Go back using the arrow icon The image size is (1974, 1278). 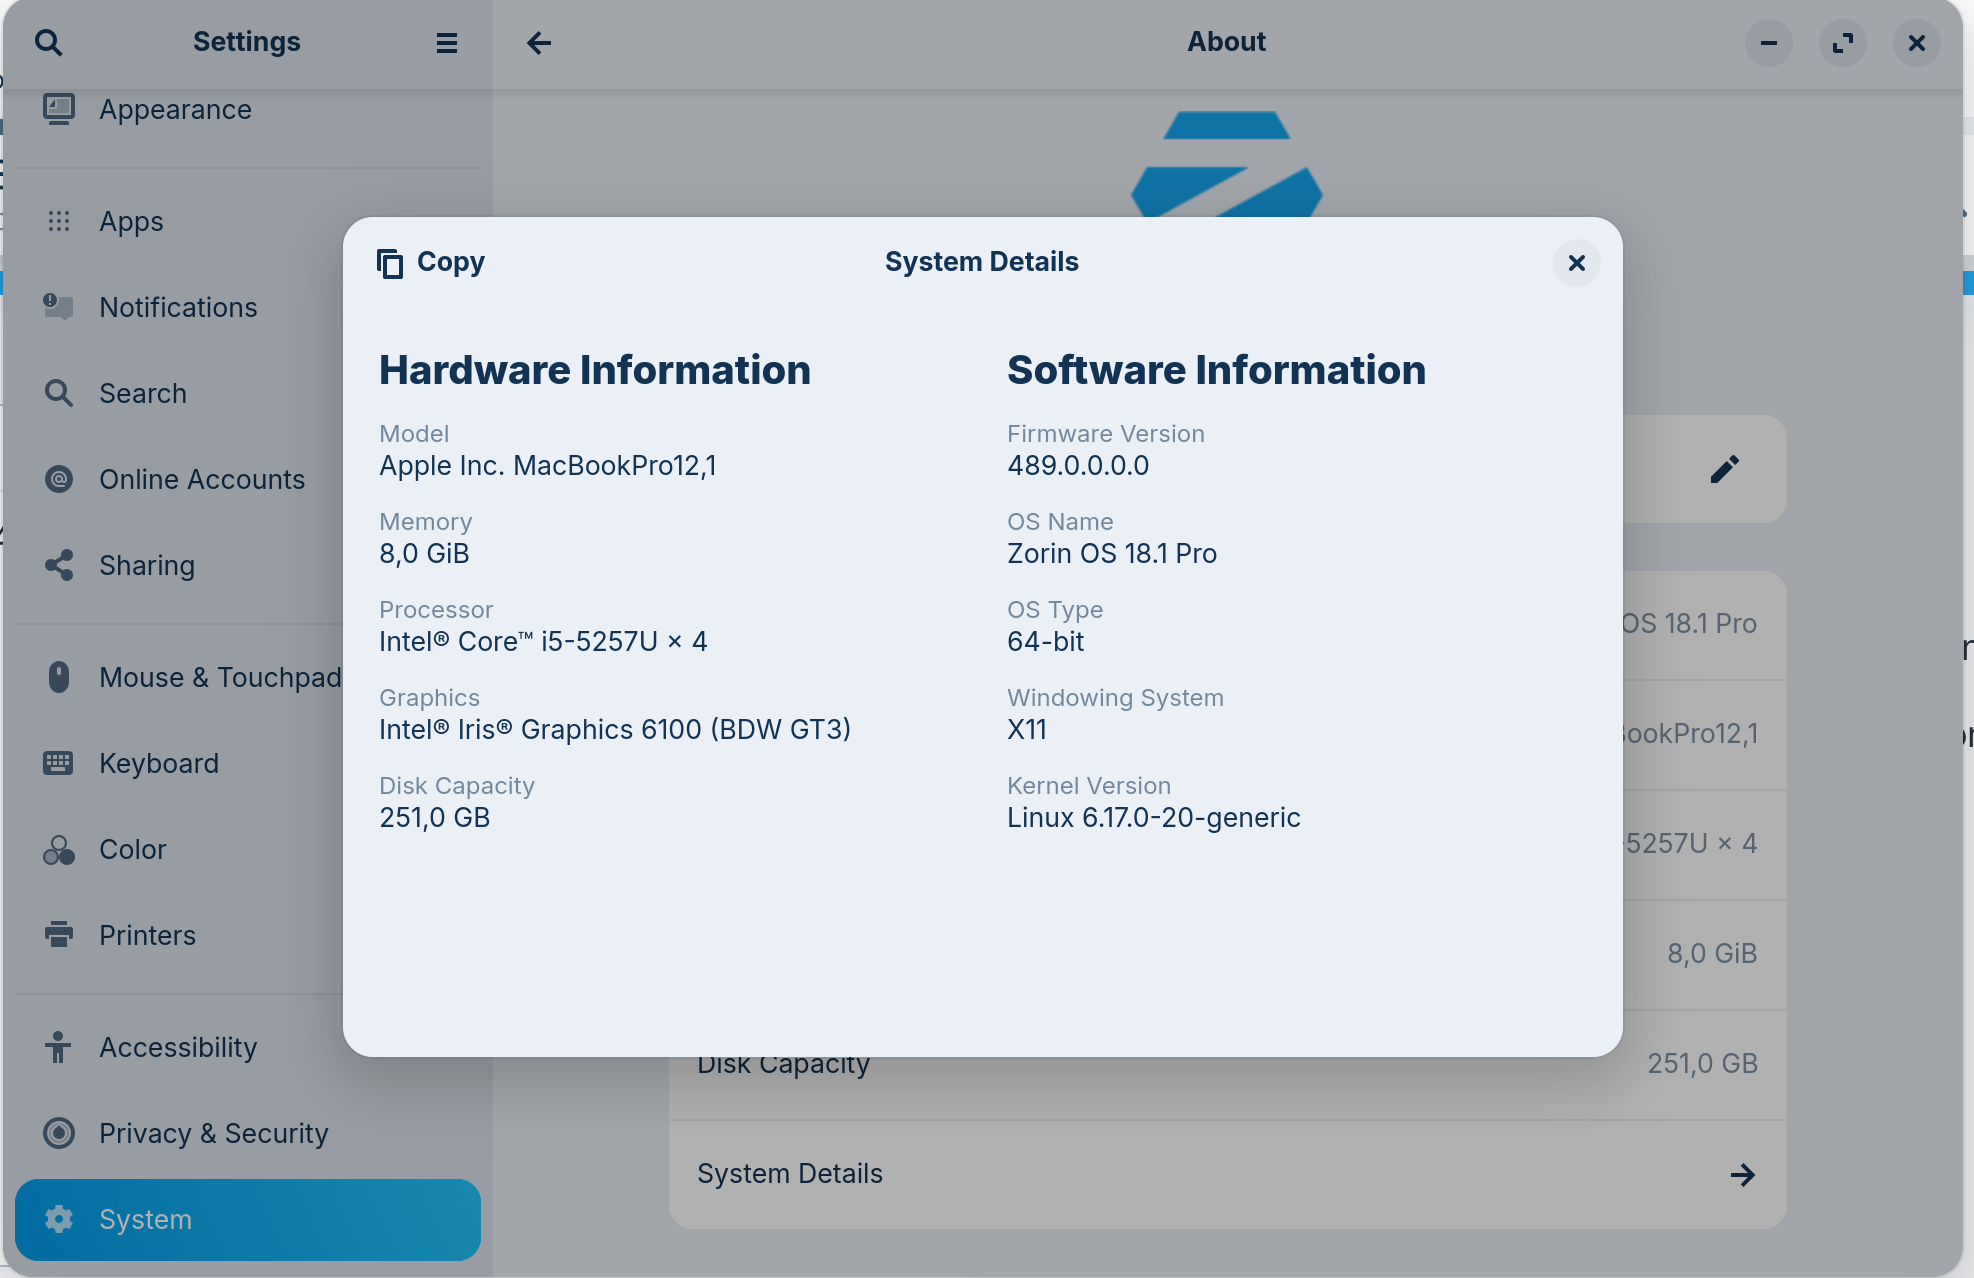click(539, 42)
